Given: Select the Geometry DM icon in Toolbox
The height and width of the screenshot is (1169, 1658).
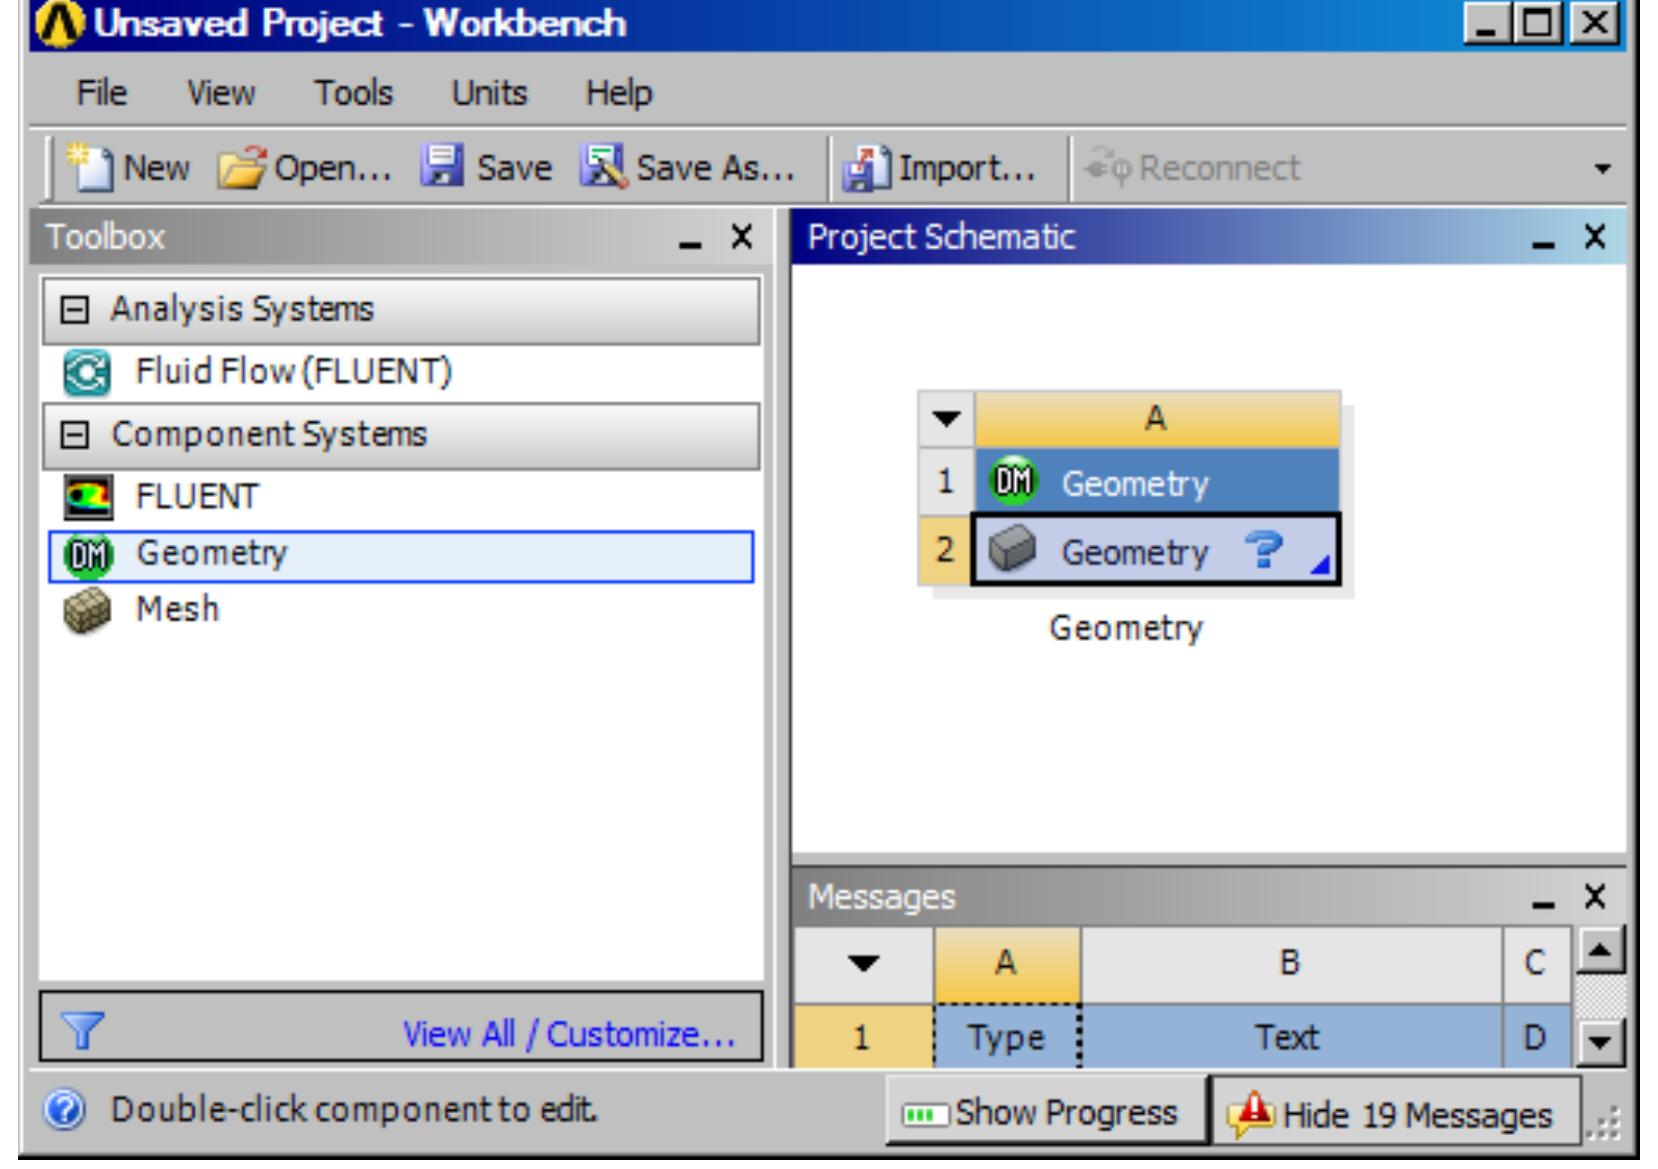Looking at the screenshot, I should point(88,555).
